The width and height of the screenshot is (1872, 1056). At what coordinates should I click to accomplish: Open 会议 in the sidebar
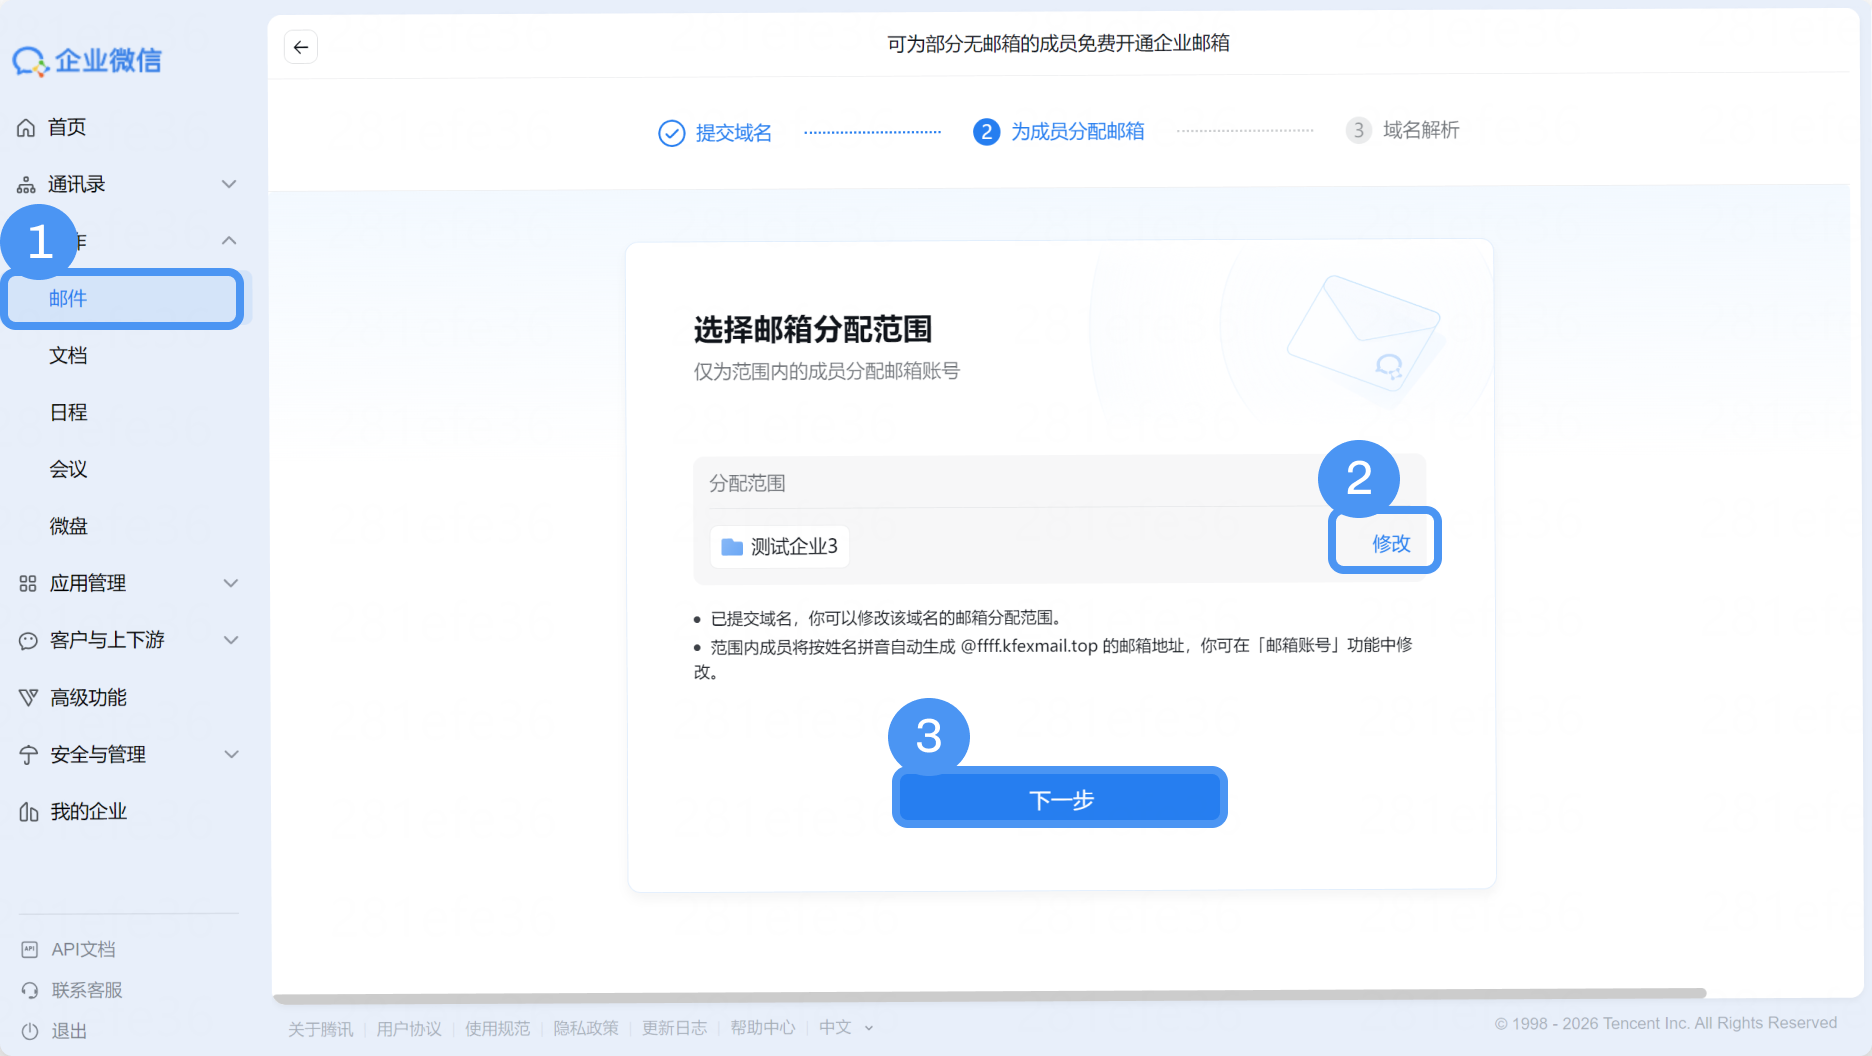pyautogui.click(x=68, y=469)
